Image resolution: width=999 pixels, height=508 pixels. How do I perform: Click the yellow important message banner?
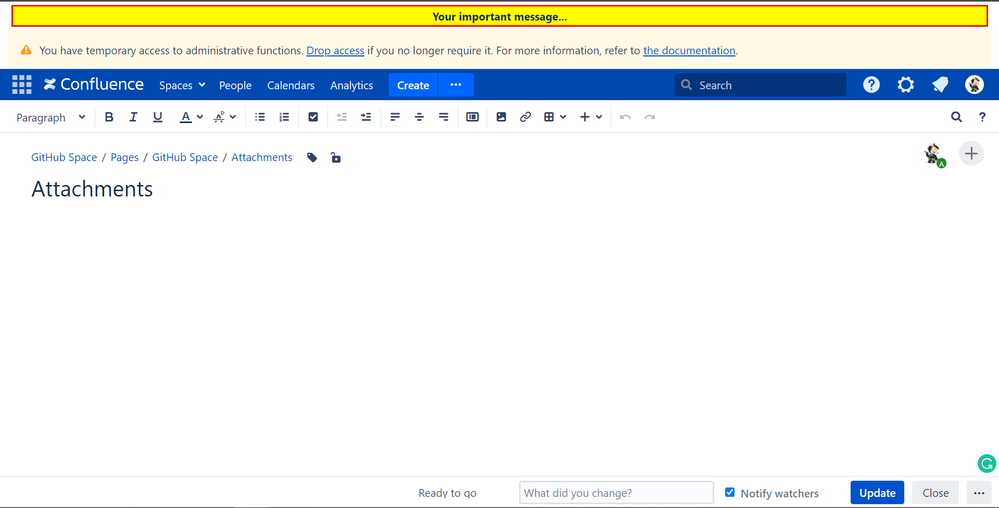point(500,17)
